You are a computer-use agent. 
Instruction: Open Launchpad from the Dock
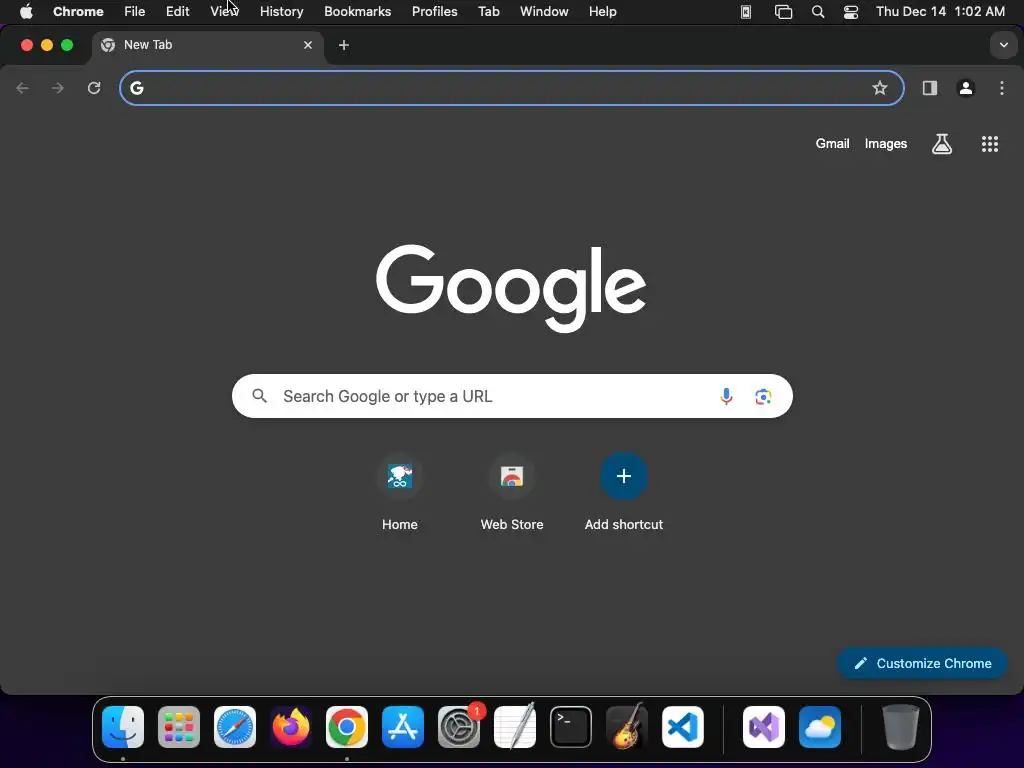(x=179, y=727)
